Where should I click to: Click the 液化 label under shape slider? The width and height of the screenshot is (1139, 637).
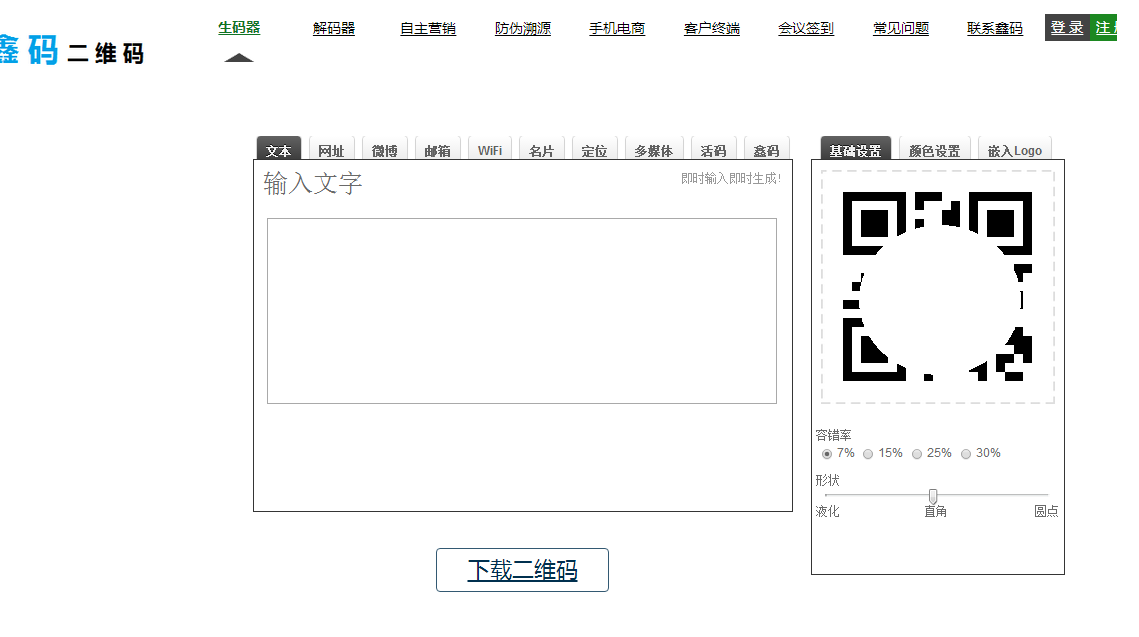[x=827, y=511]
